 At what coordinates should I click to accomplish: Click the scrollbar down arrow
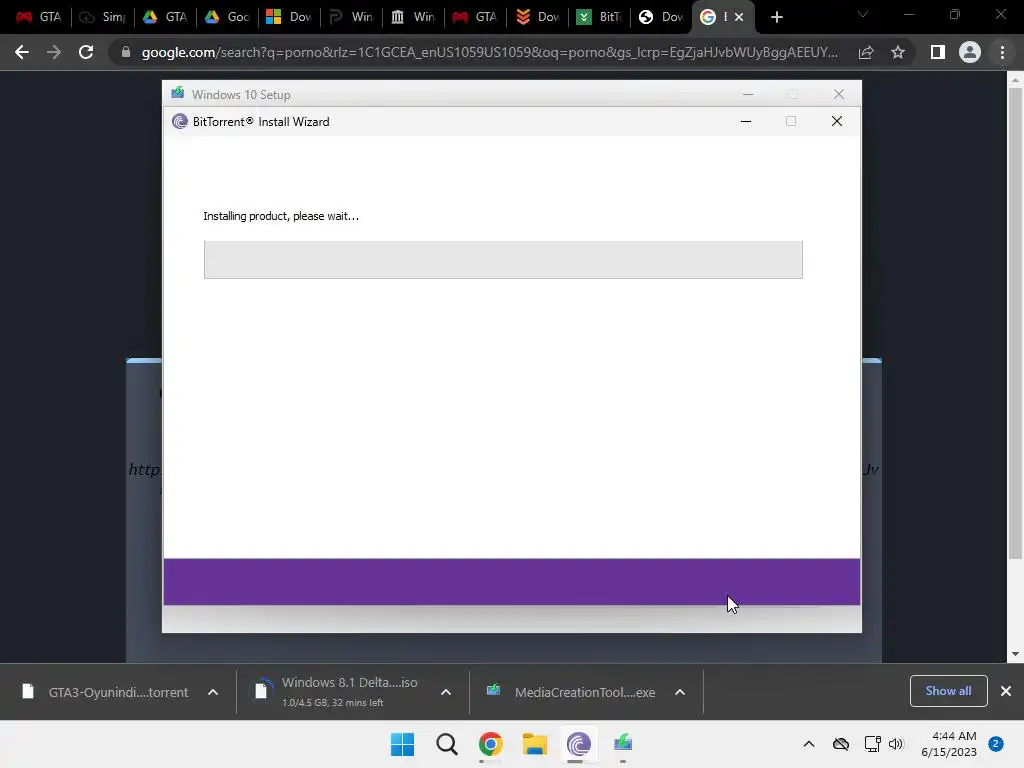(x=1015, y=654)
